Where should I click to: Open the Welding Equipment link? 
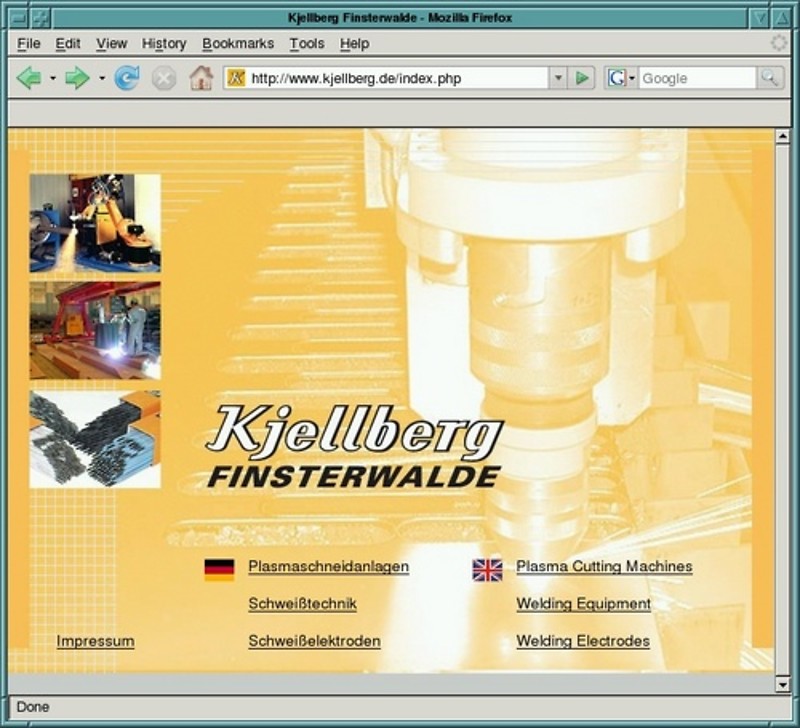583,604
